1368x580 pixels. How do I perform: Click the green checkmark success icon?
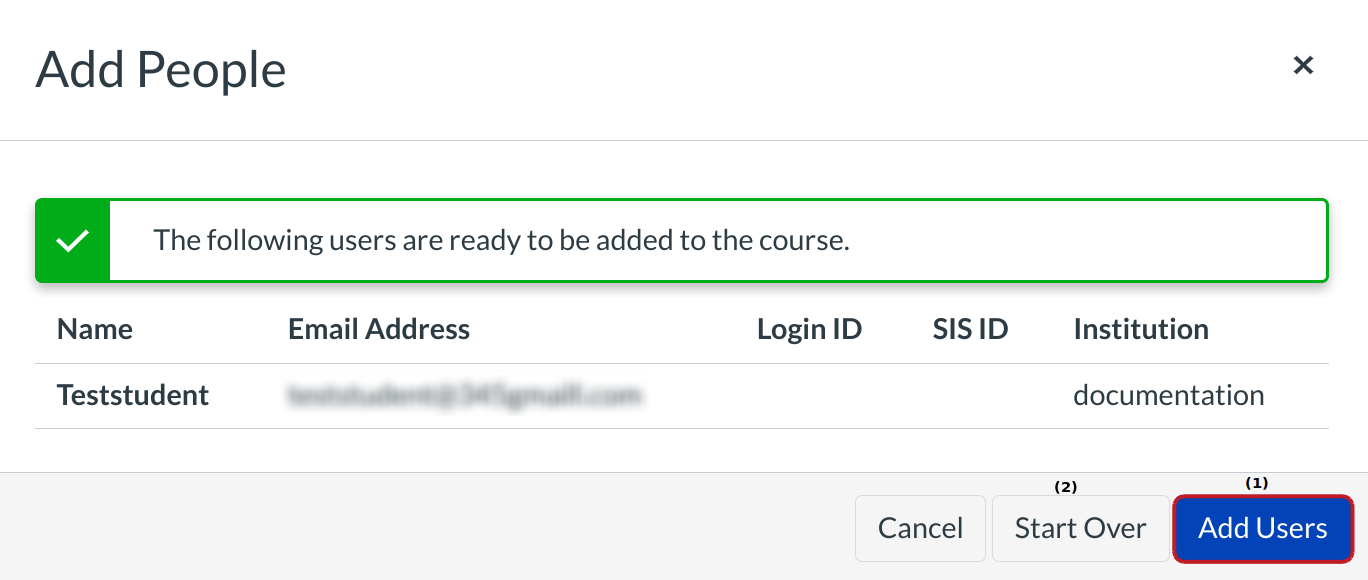pyautogui.click(x=72, y=241)
